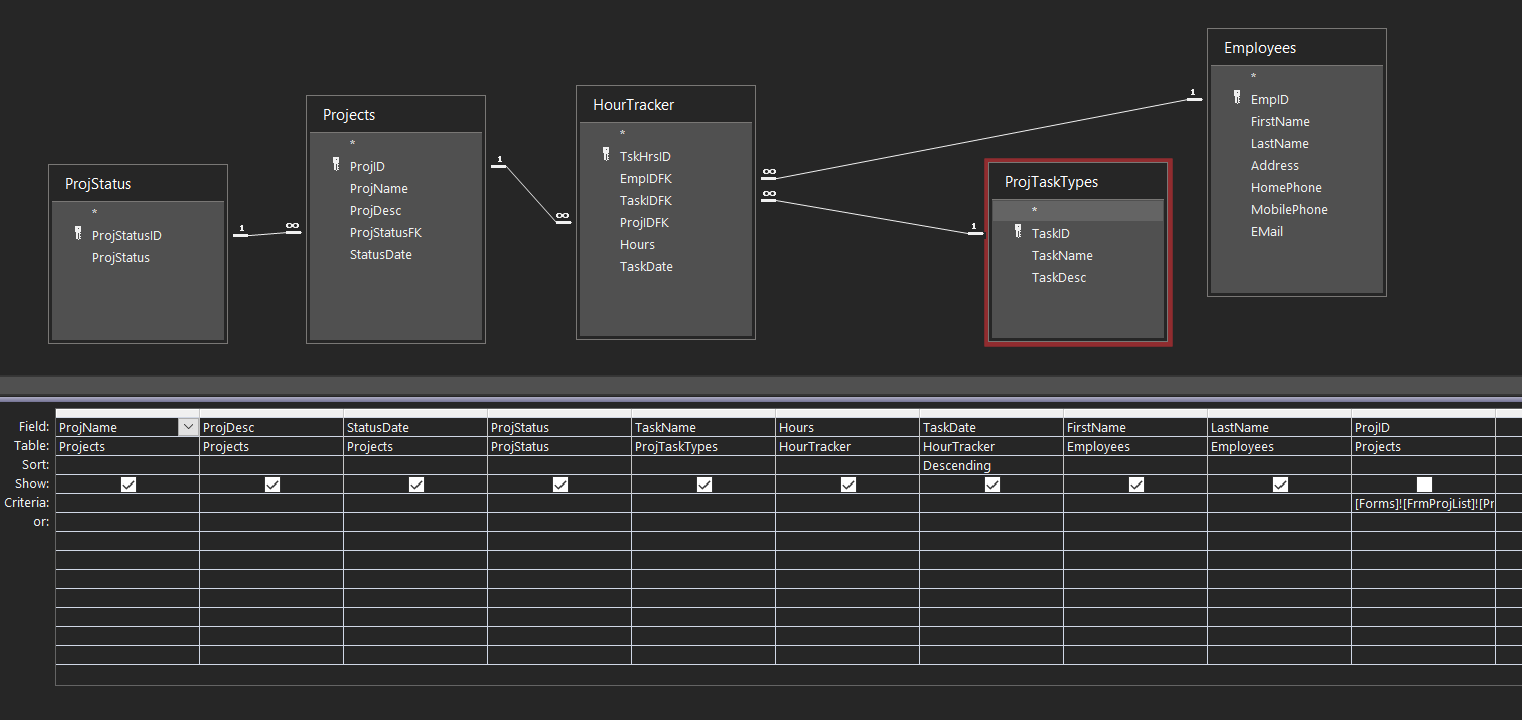This screenshot has height=720, width=1522.
Task: Select ProjDesc field in Projects table list
Action: click(376, 211)
